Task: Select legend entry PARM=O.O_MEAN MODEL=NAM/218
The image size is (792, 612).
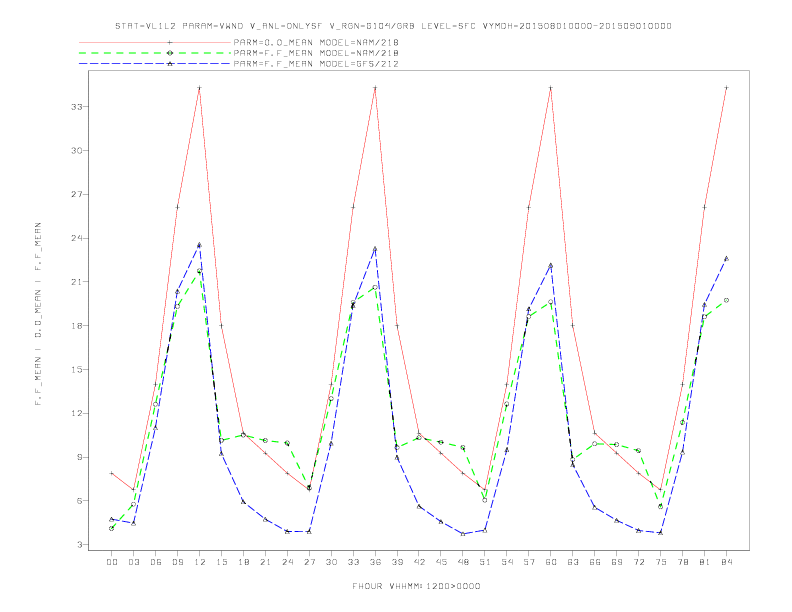Action: point(316,42)
